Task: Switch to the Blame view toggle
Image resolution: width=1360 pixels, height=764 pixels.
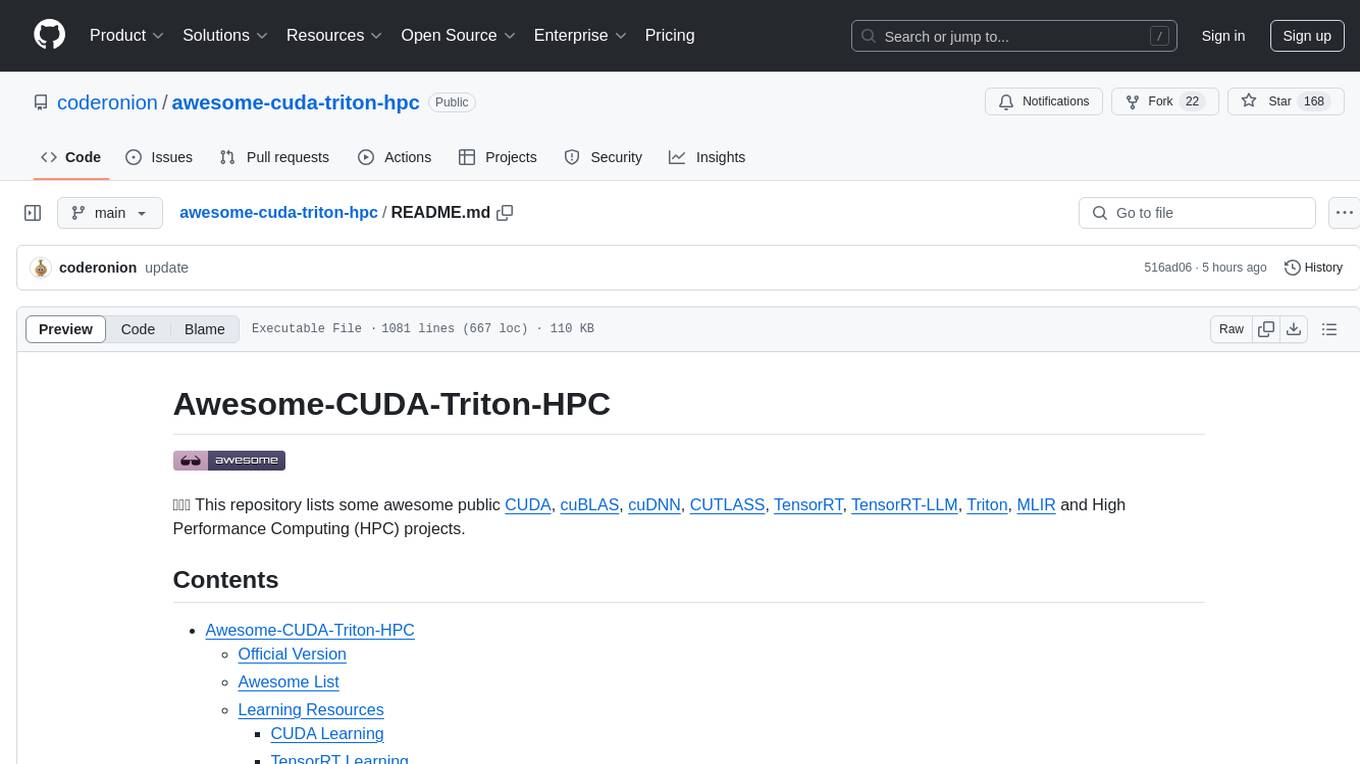Action: click(205, 329)
